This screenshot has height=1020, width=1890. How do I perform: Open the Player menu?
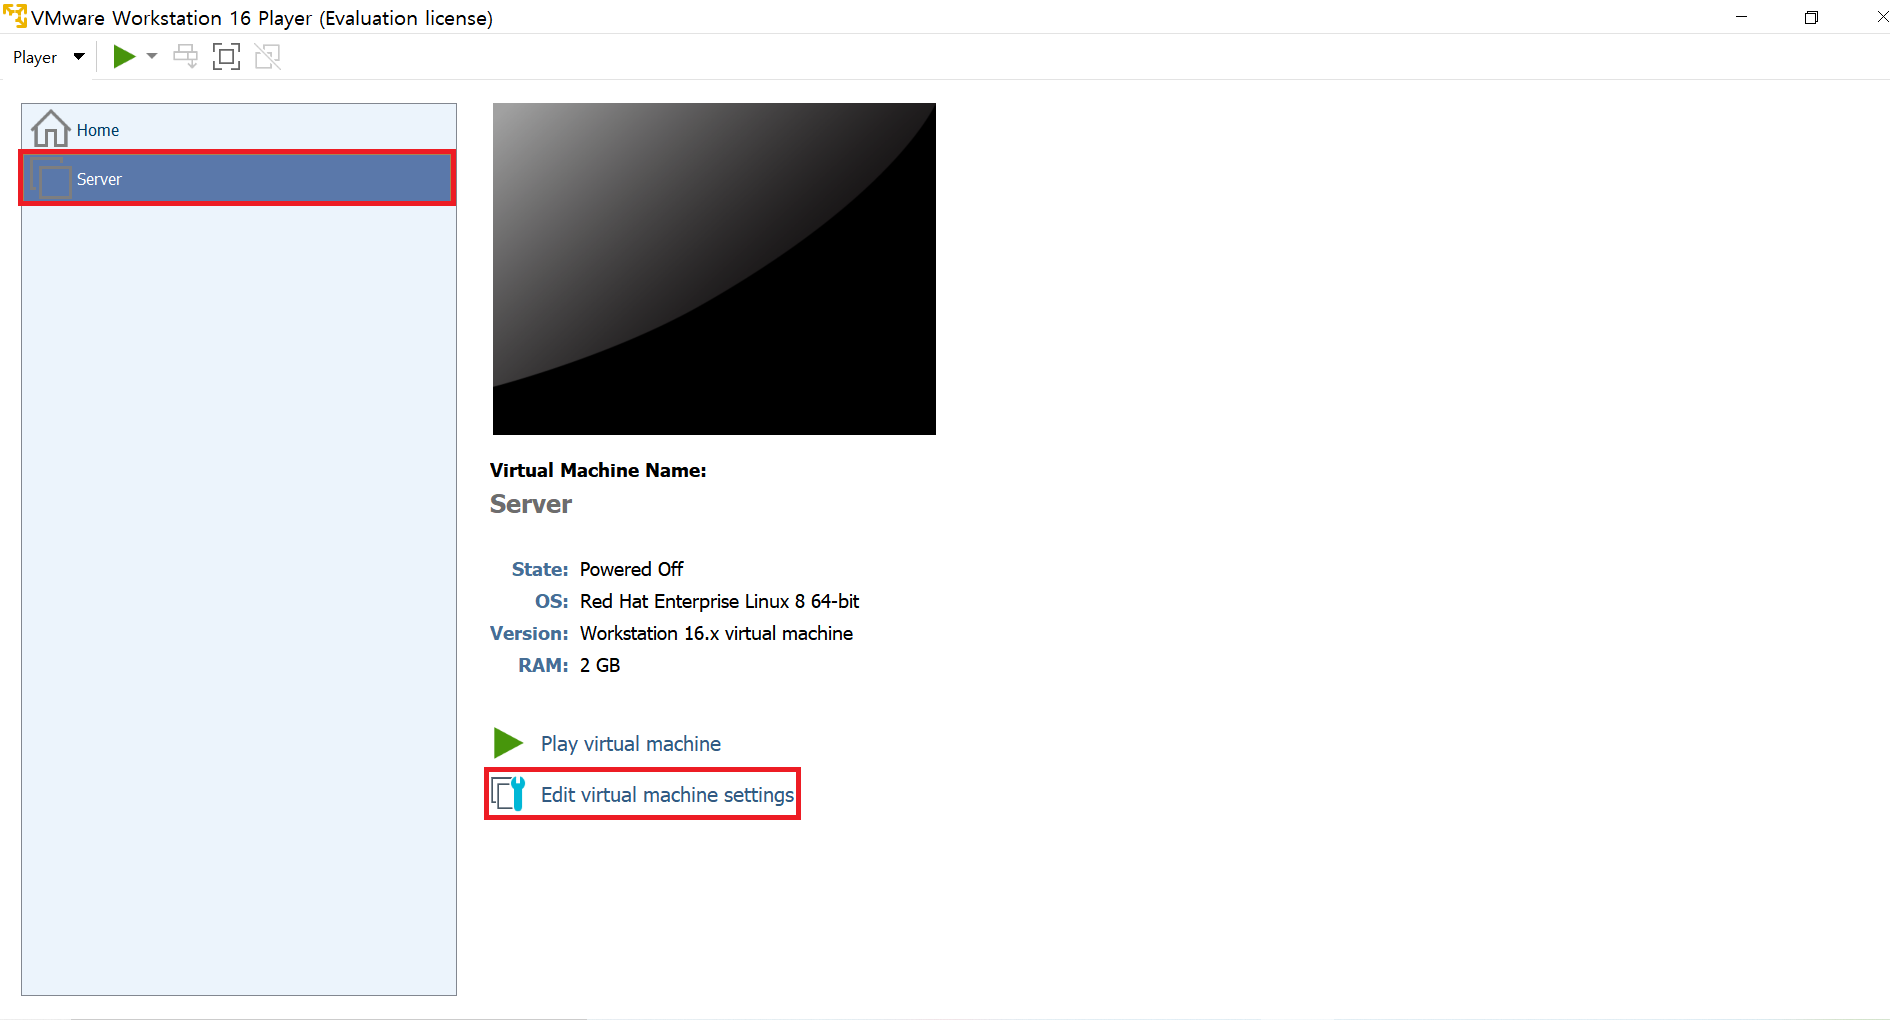point(48,57)
